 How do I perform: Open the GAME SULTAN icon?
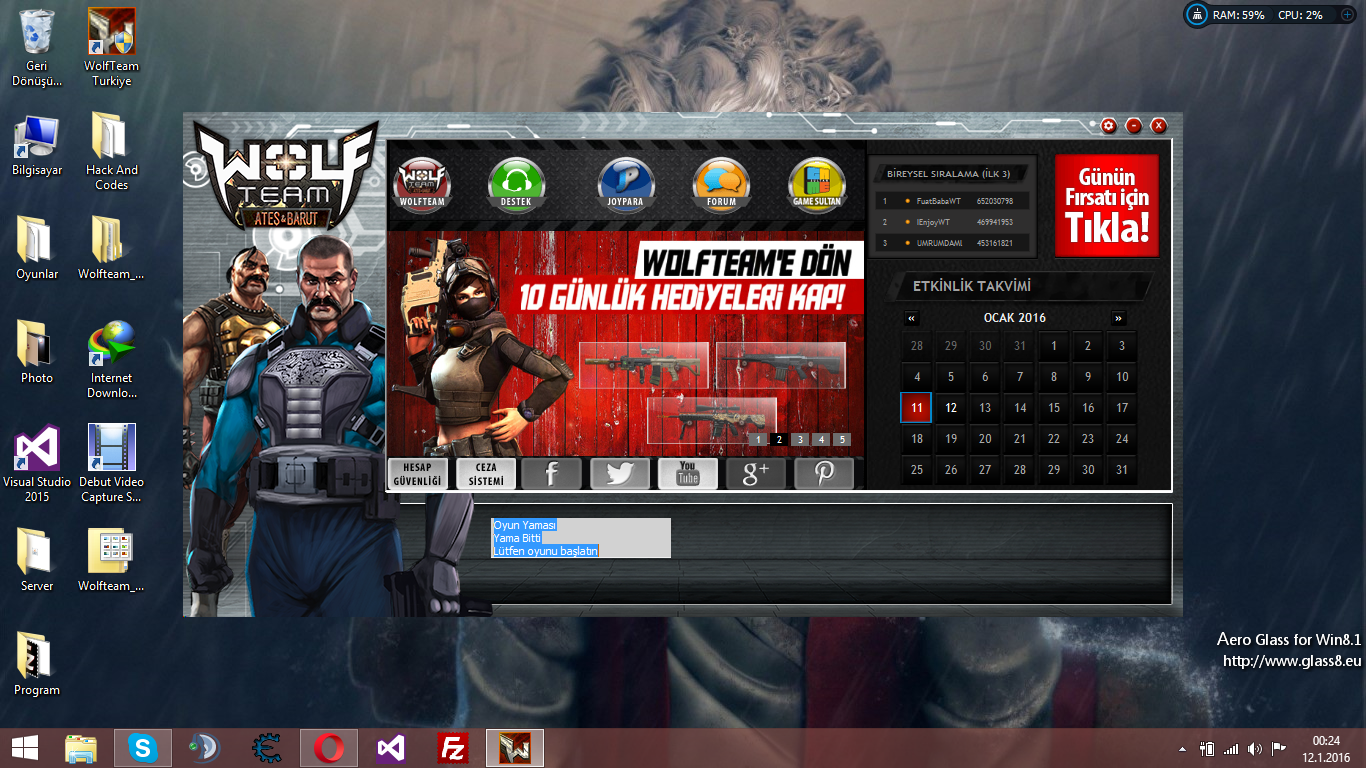pos(817,183)
